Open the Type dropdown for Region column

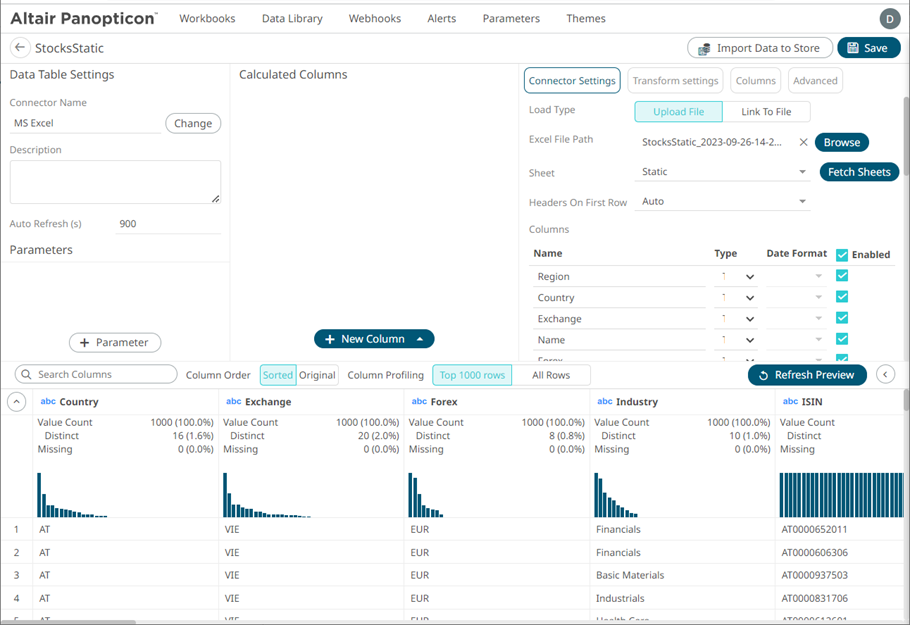[749, 277]
